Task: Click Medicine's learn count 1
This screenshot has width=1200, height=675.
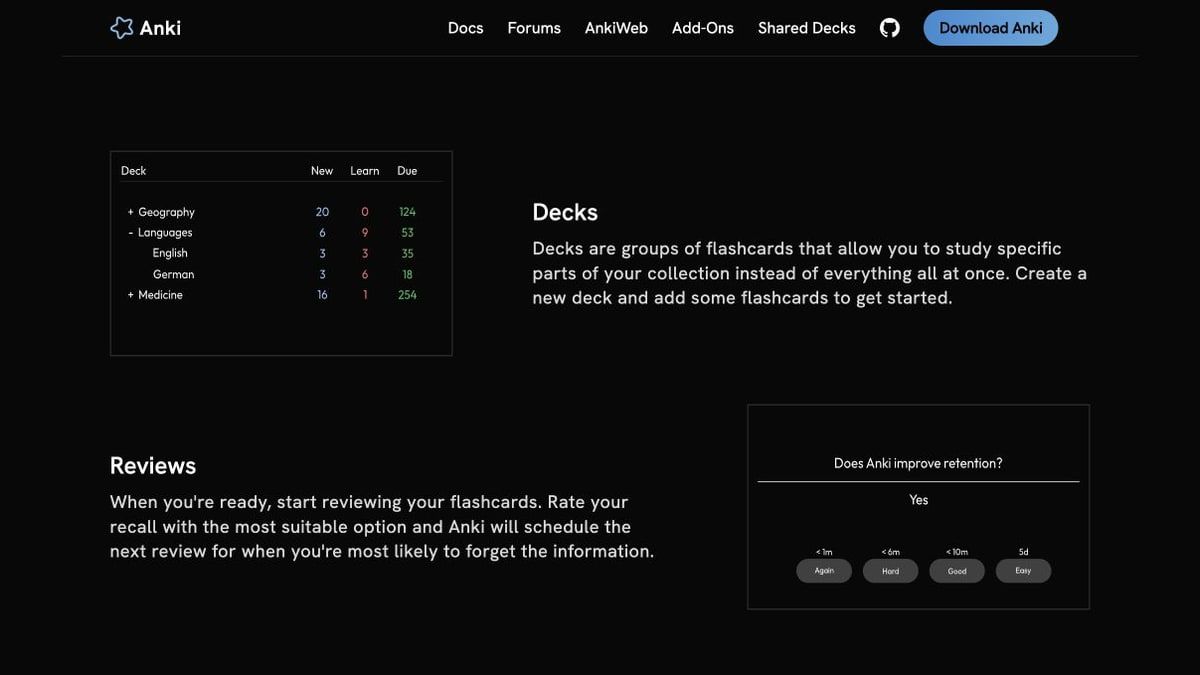Action: [x=365, y=295]
